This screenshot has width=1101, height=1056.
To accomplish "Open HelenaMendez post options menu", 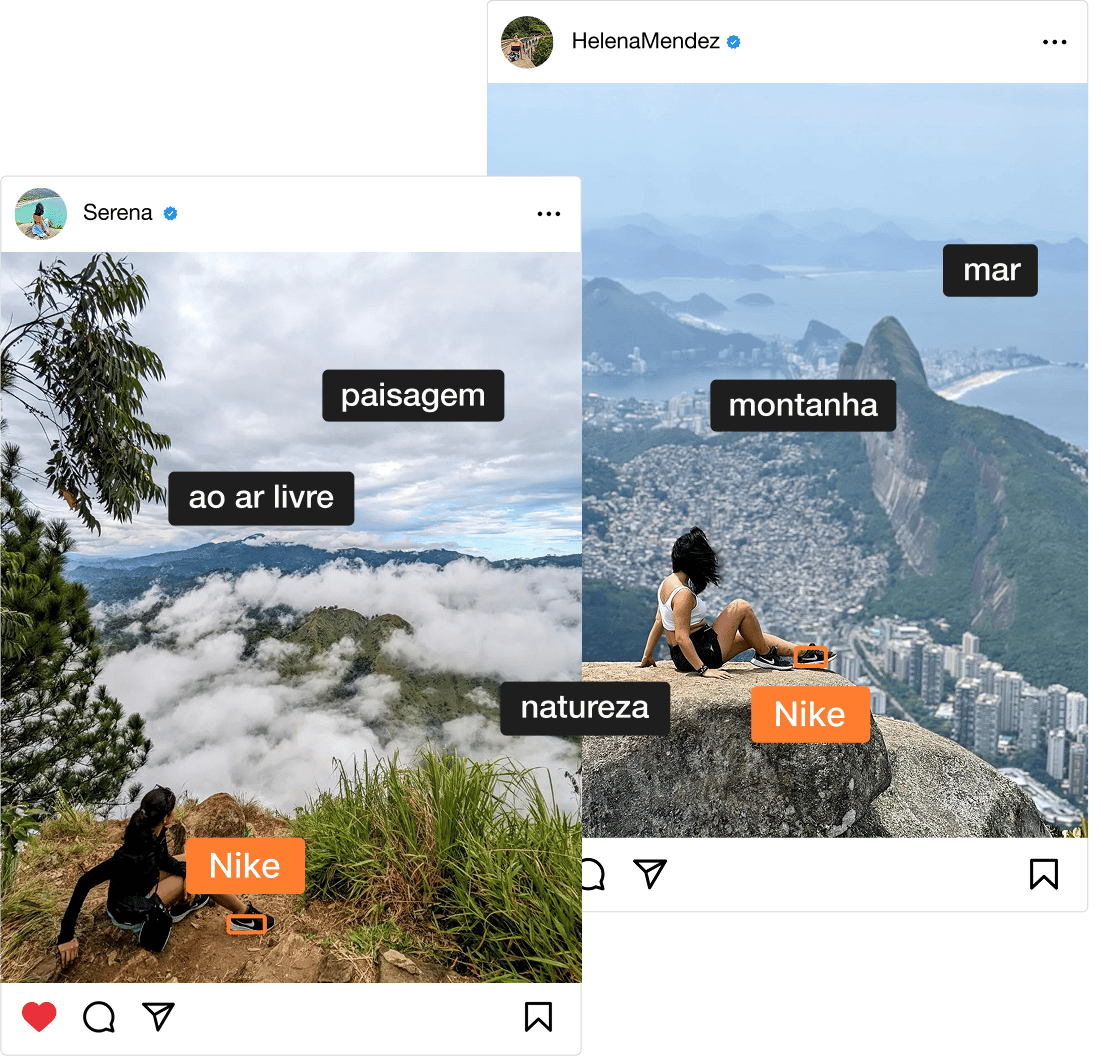I will click(x=1055, y=42).
